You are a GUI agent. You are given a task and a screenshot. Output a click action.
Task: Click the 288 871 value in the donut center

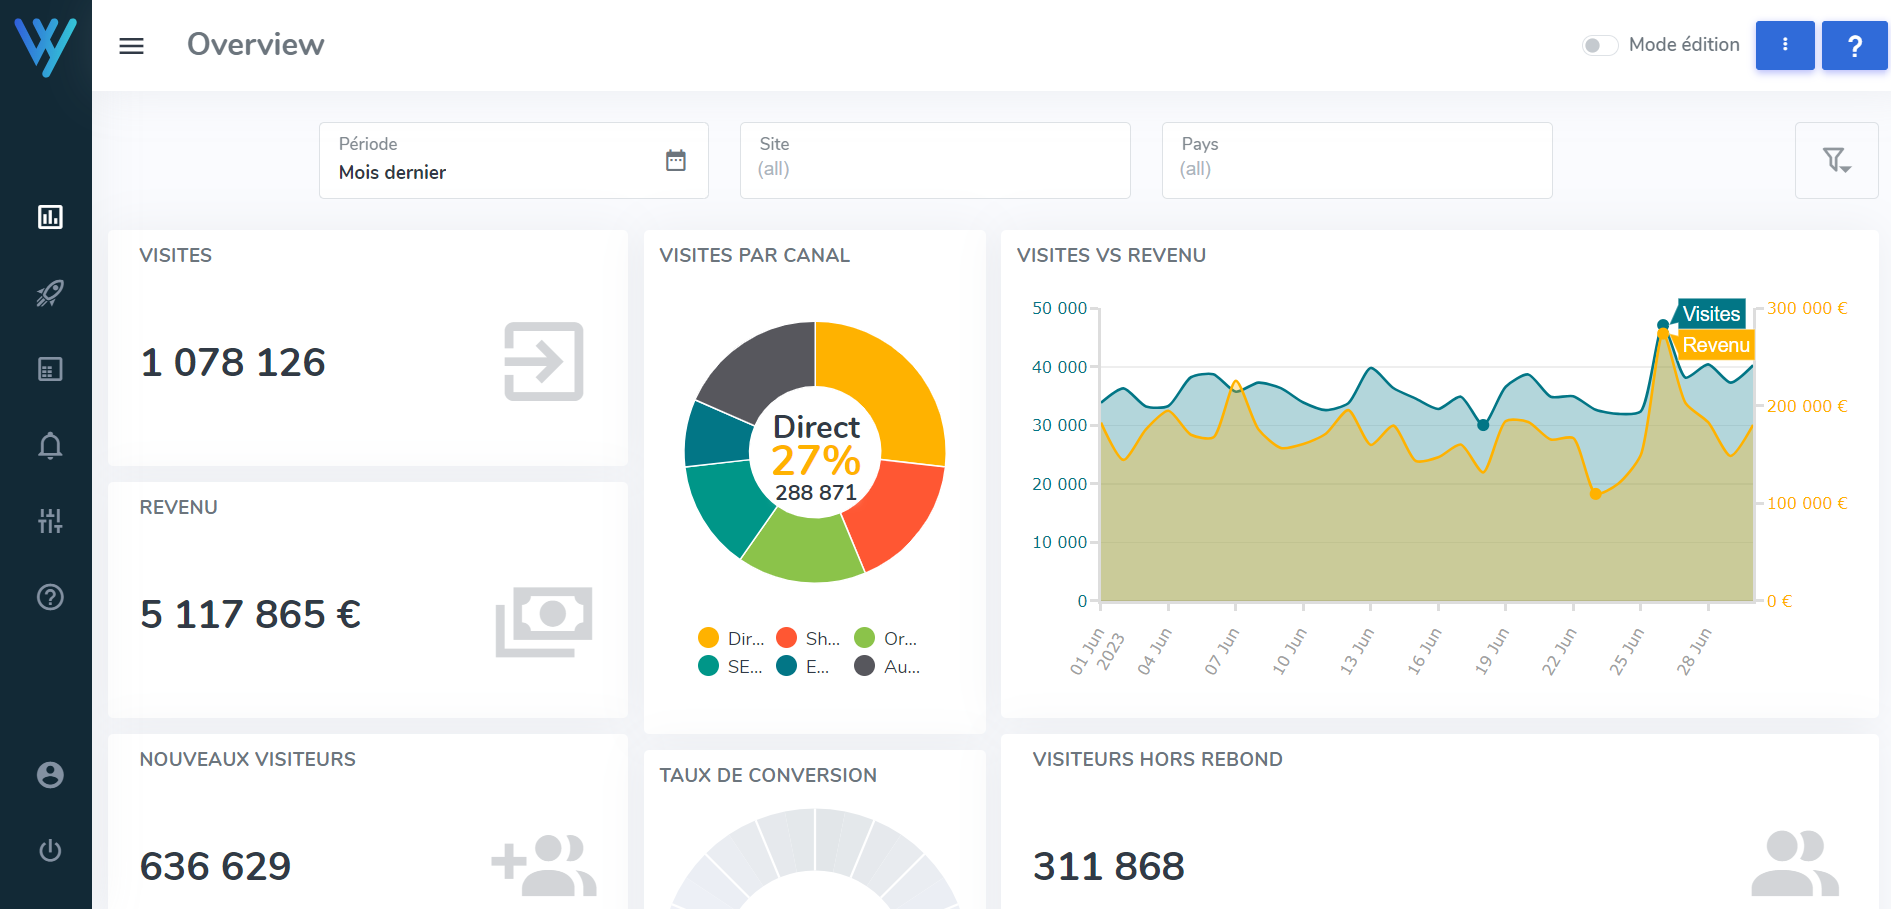coord(816,493)
